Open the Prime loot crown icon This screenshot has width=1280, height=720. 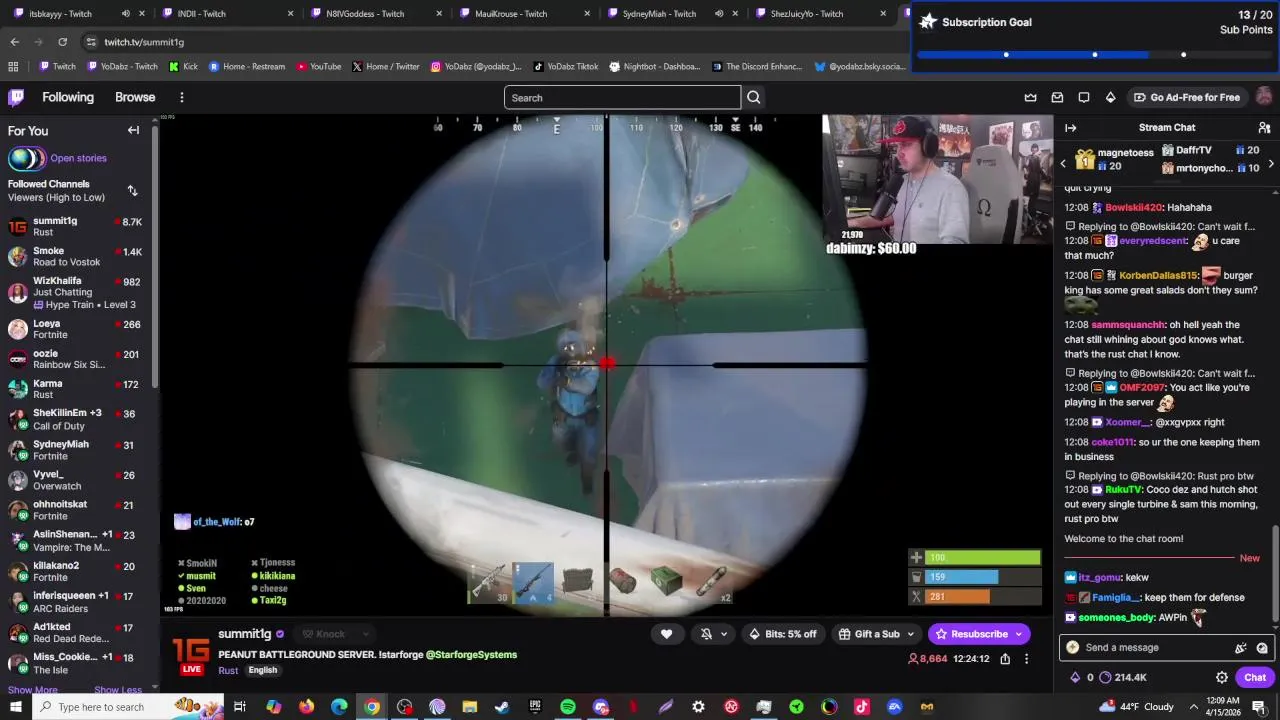pos(1031,97)
